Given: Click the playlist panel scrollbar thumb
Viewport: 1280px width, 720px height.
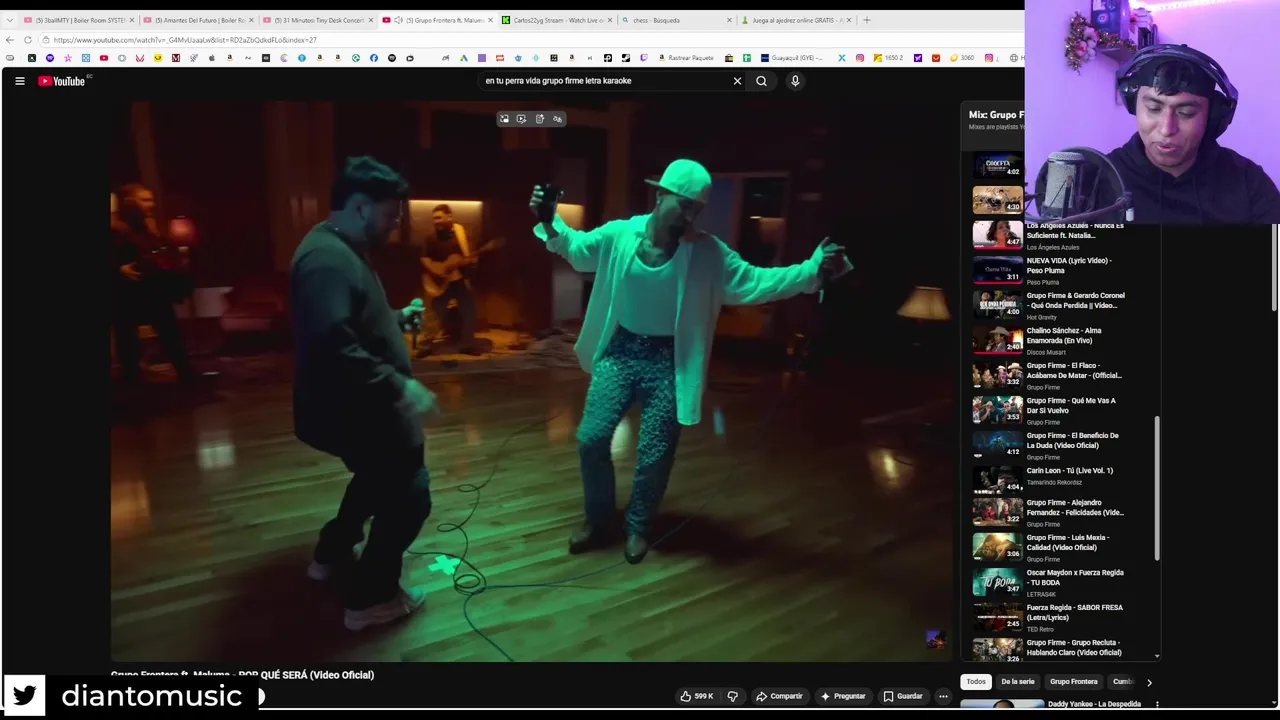Looking at the screenshot, I should click(1157, 488).
